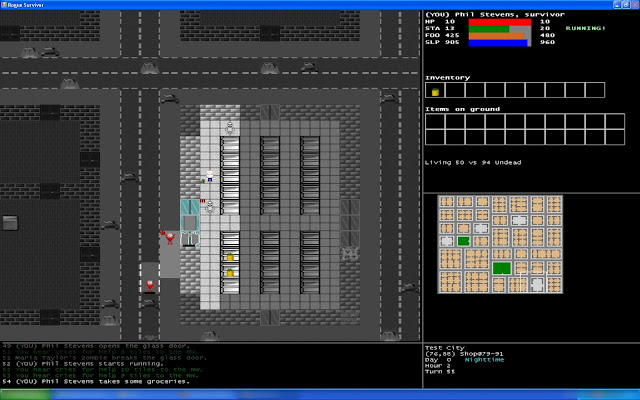Pick the lower groceries item on the shelf

230,273
